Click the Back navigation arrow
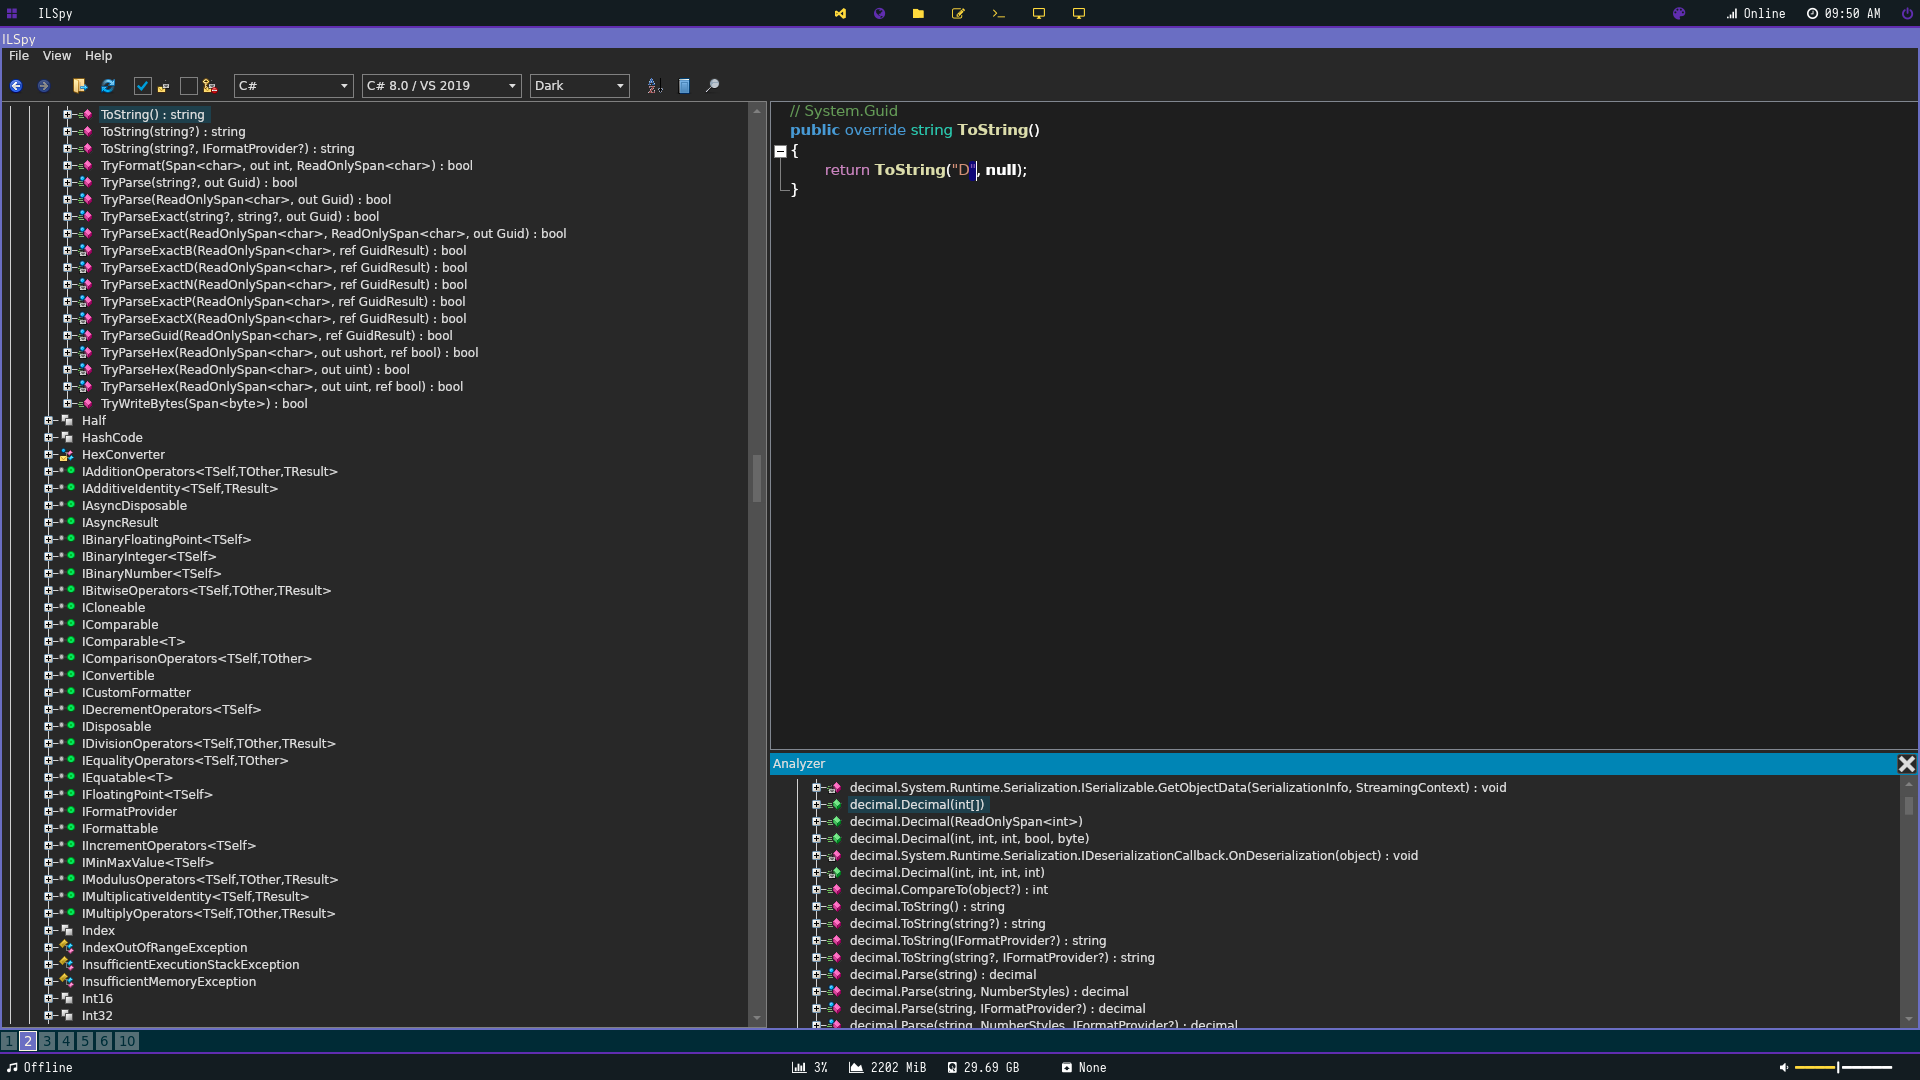The width and height of the screenshot is (1920, 1080). [16, 86]
